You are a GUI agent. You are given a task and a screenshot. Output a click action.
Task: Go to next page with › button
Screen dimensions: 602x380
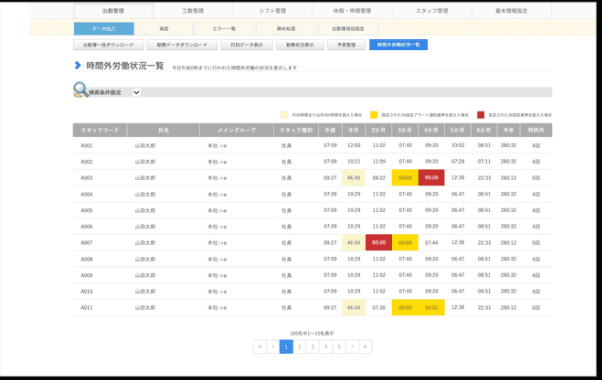[x=352, y=347]
